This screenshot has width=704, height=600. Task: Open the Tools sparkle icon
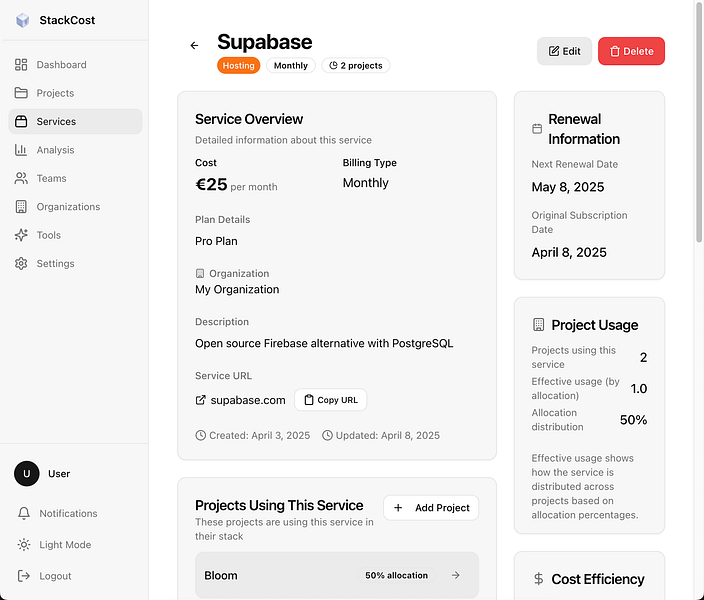(21, 235)
